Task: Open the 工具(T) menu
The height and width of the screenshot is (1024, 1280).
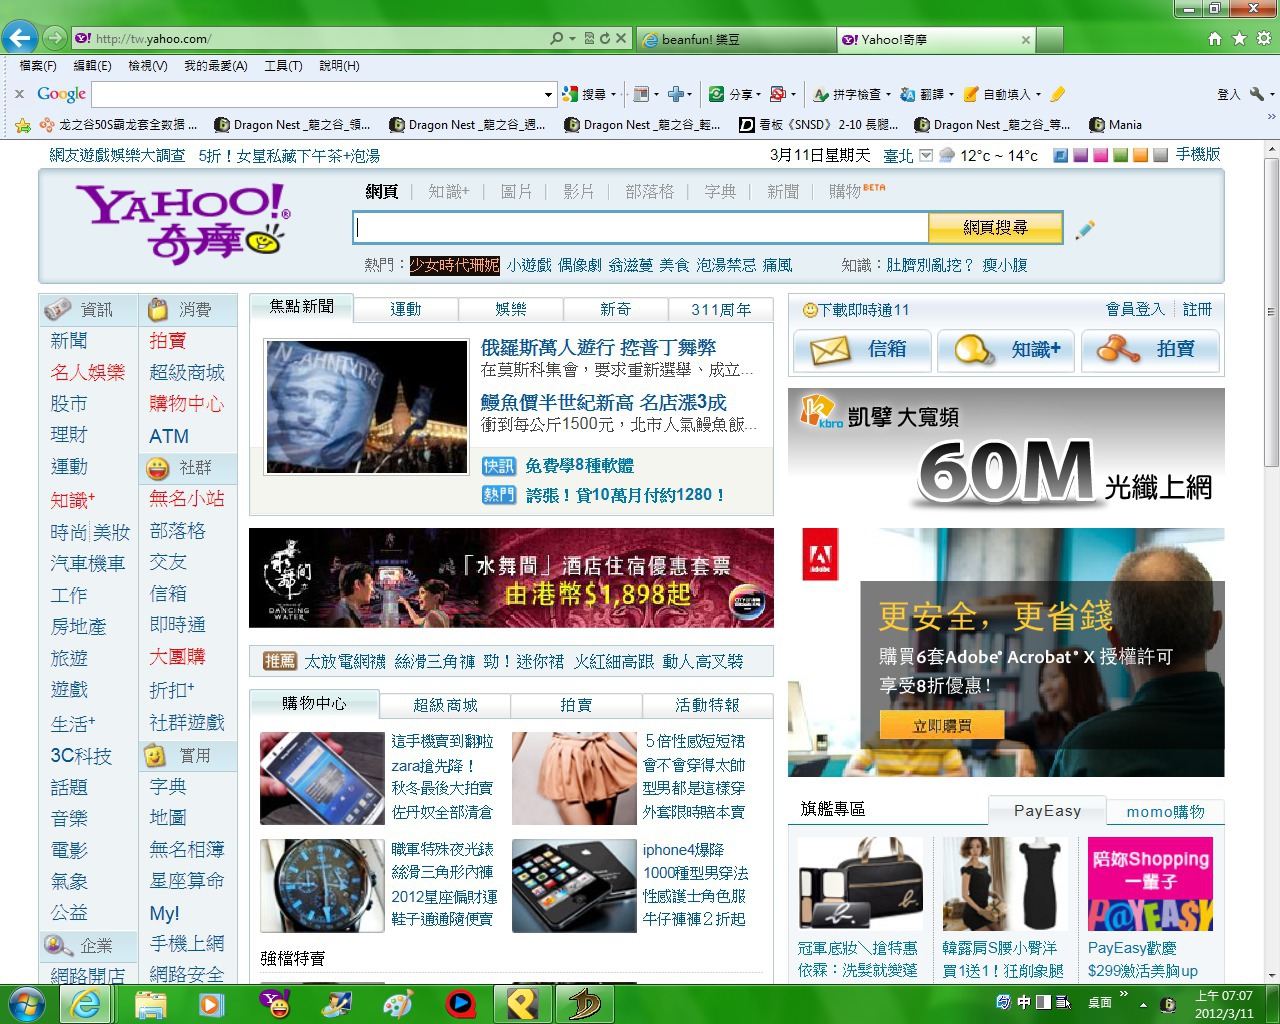Action: click(x=283, y=66)
